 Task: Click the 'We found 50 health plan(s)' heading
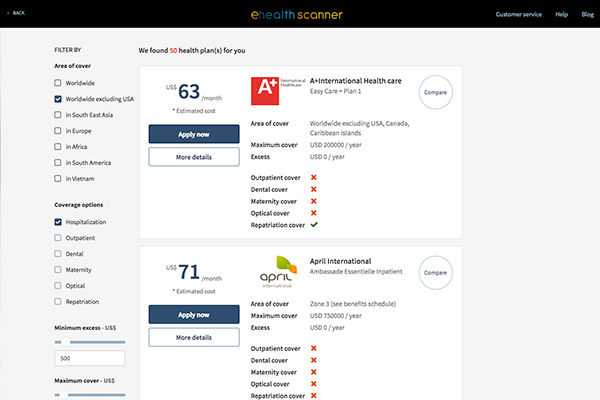(192, 50)
